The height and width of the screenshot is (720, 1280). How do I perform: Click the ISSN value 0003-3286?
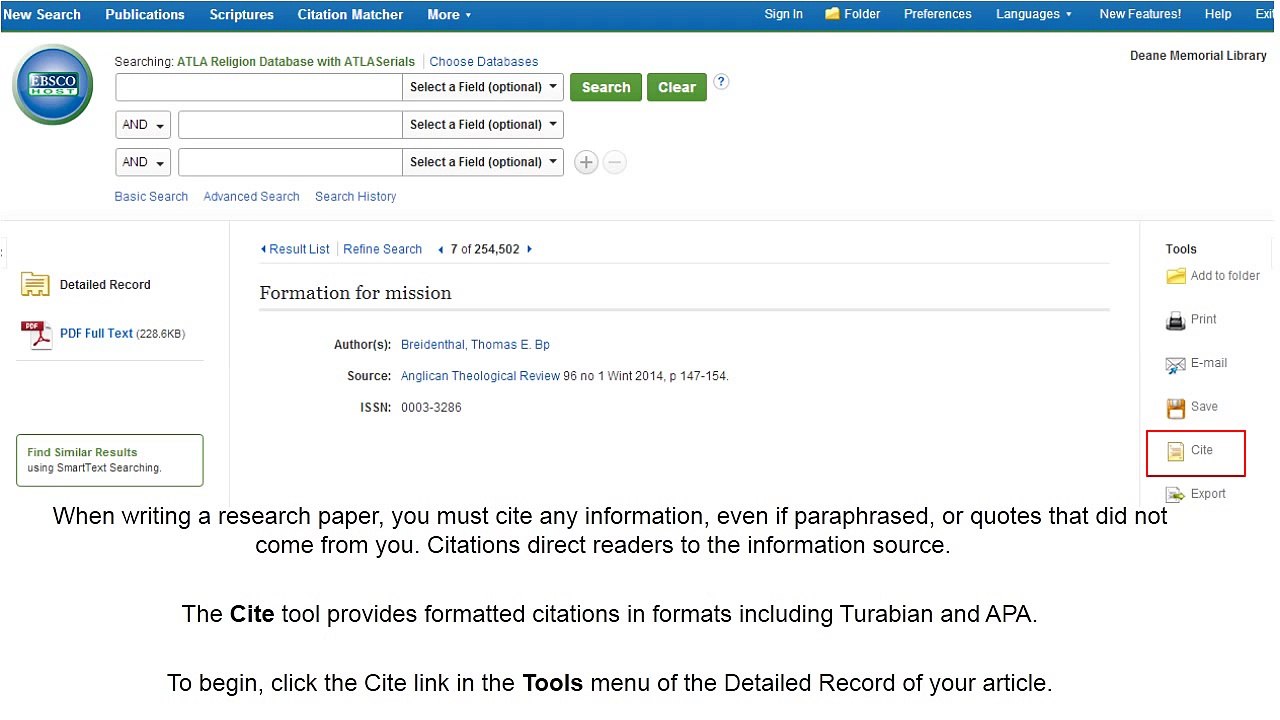pyautogui.click(x=431, y=408)
